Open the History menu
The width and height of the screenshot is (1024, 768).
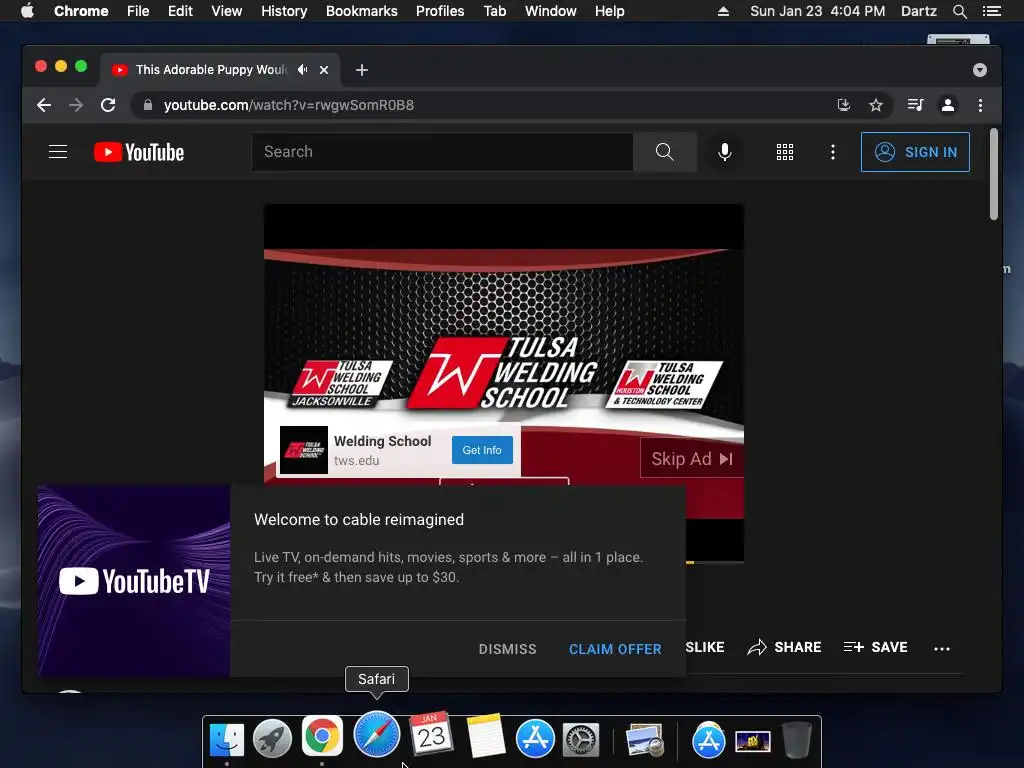[x=284, y=11]
